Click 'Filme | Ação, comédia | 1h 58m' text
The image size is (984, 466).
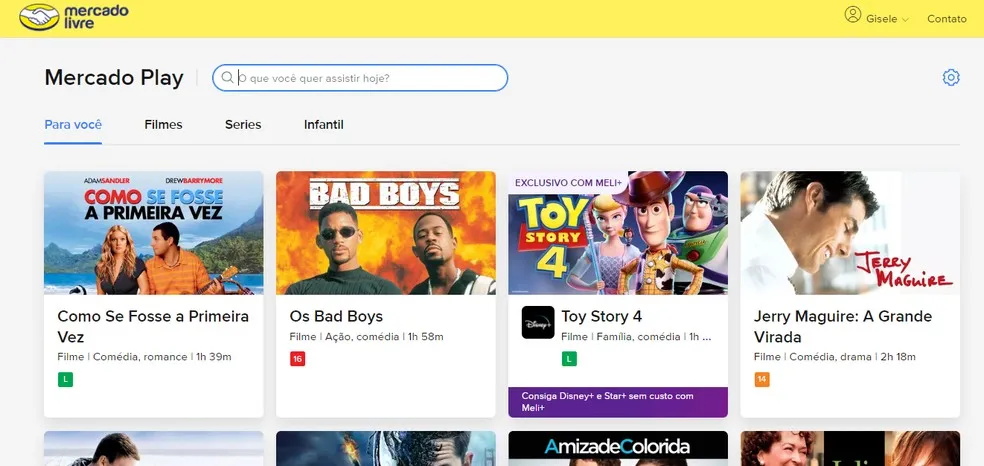coord(366,337)
